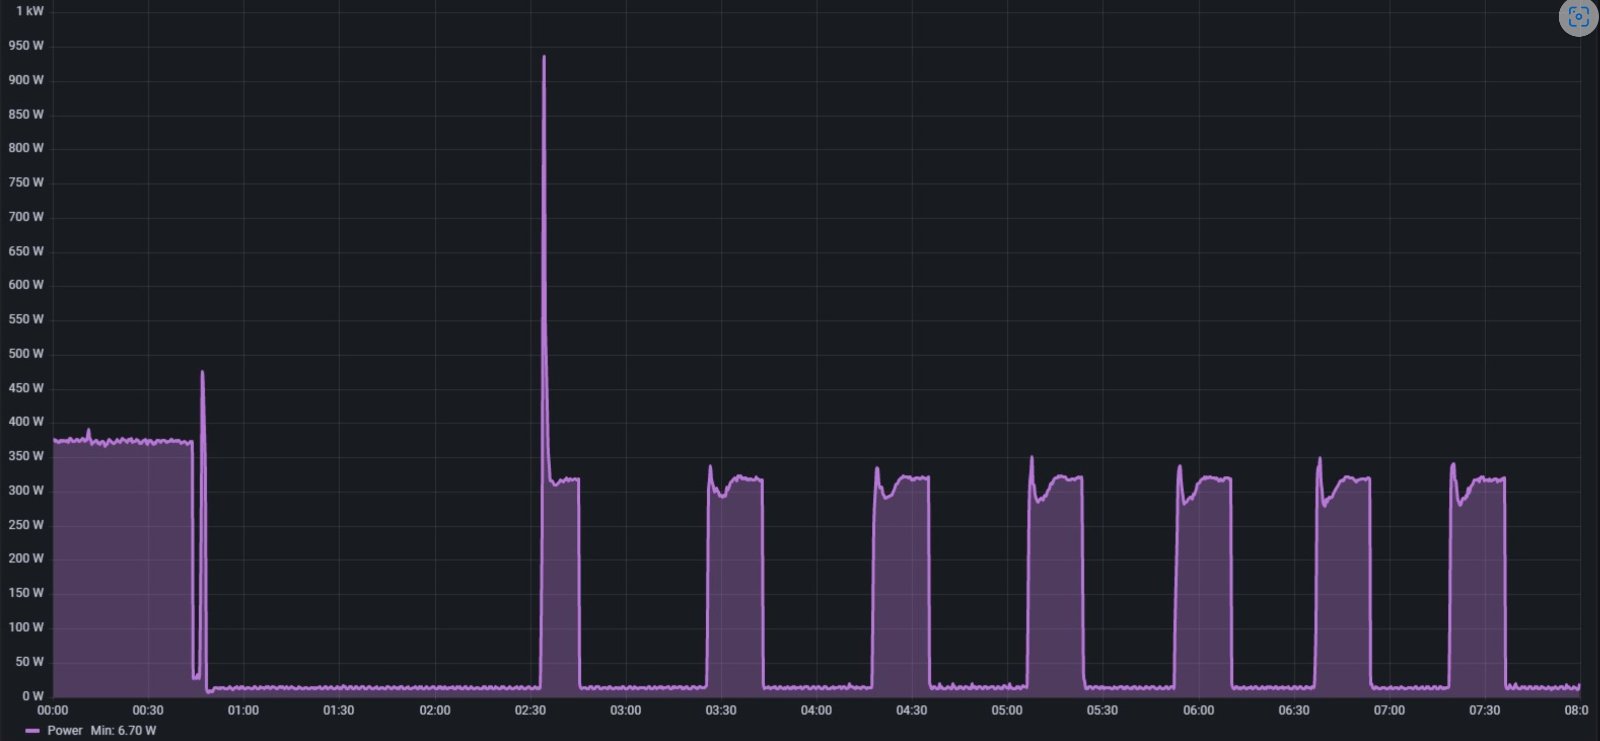Click the 02:30 time axis label
Viewport: 1600px width, 741px height.
point(531,711)
